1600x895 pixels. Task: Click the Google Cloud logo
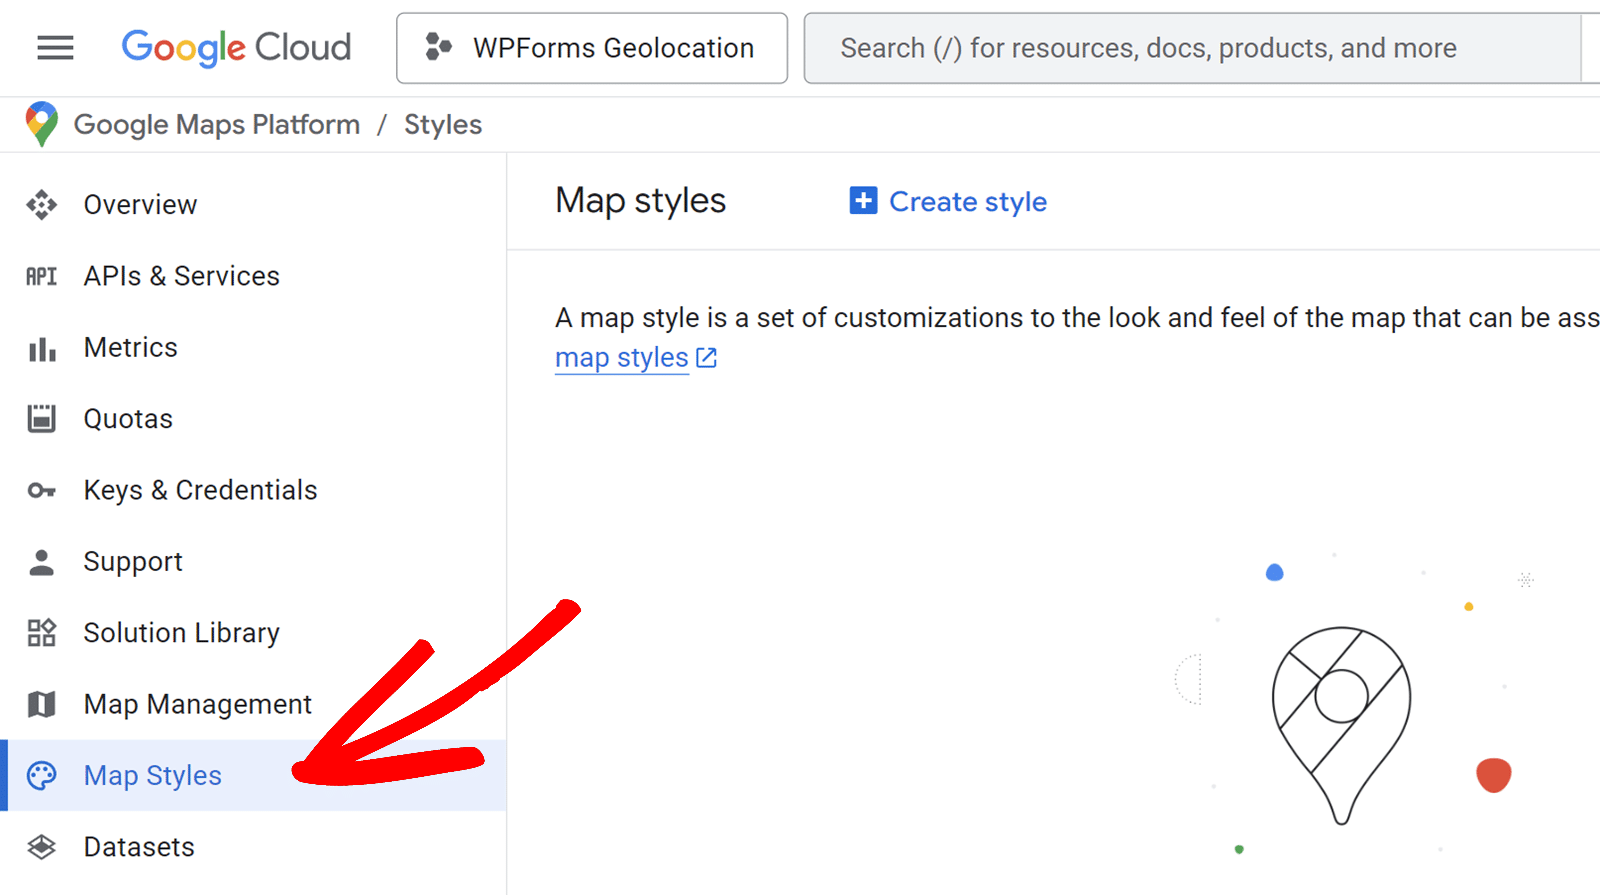point(236,47)
